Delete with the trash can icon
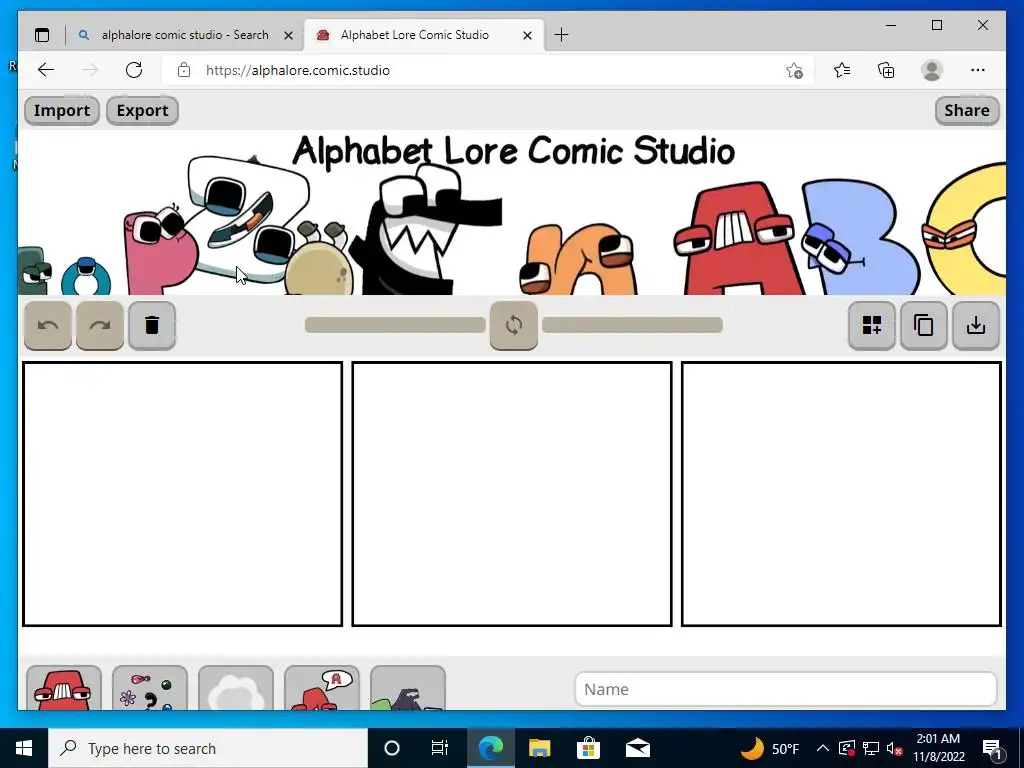Image resolution: width=1024 pixels, height=768 pixels. point(152,325)
